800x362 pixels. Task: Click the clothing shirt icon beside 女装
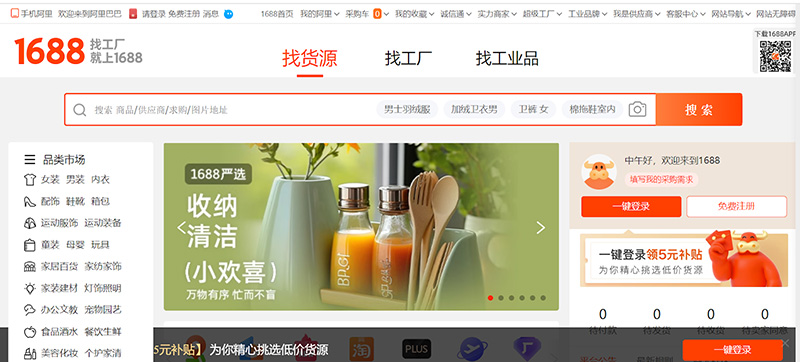[30, 179]
